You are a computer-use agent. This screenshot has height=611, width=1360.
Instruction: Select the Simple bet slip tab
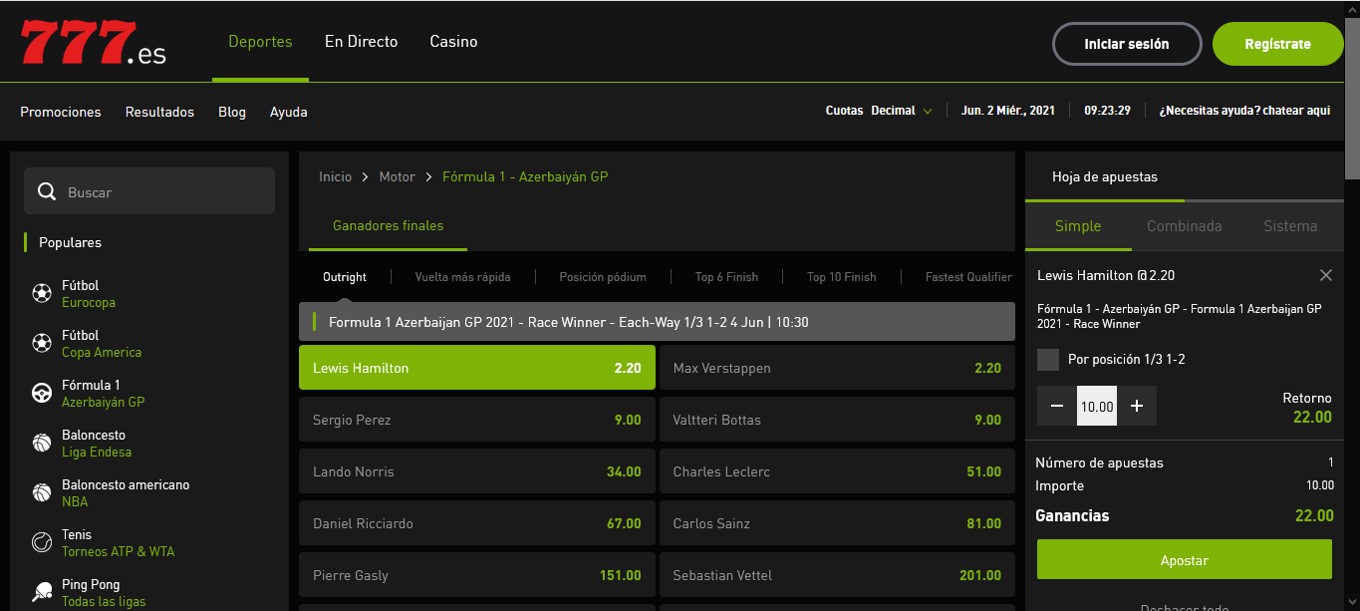click(x=1078, y=226)
